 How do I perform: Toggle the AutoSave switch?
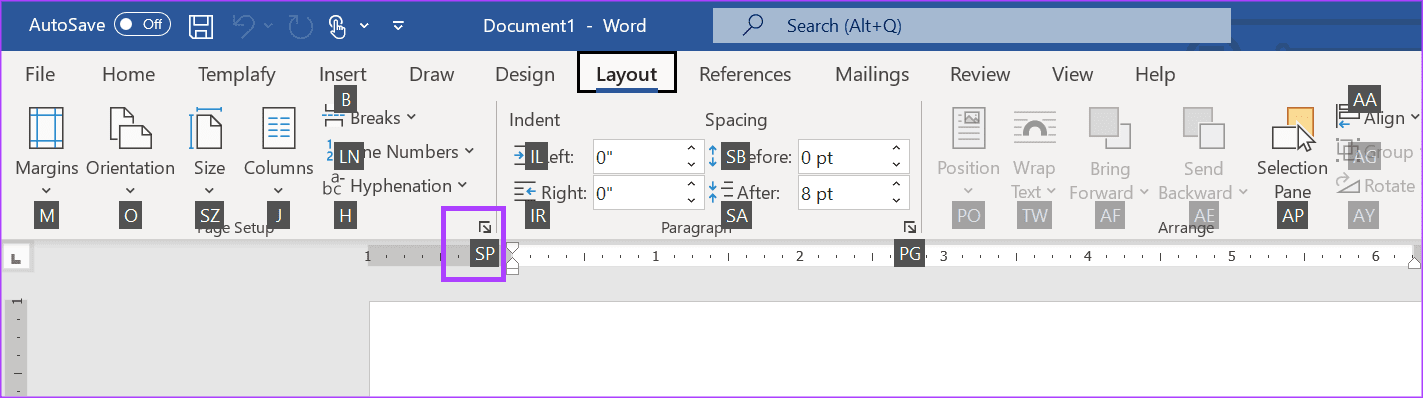click(142, 25)
